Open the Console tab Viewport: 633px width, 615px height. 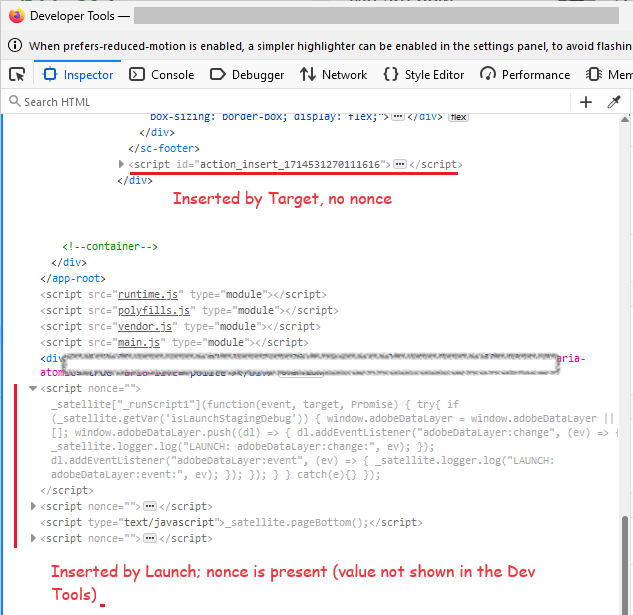coord(162,75)
